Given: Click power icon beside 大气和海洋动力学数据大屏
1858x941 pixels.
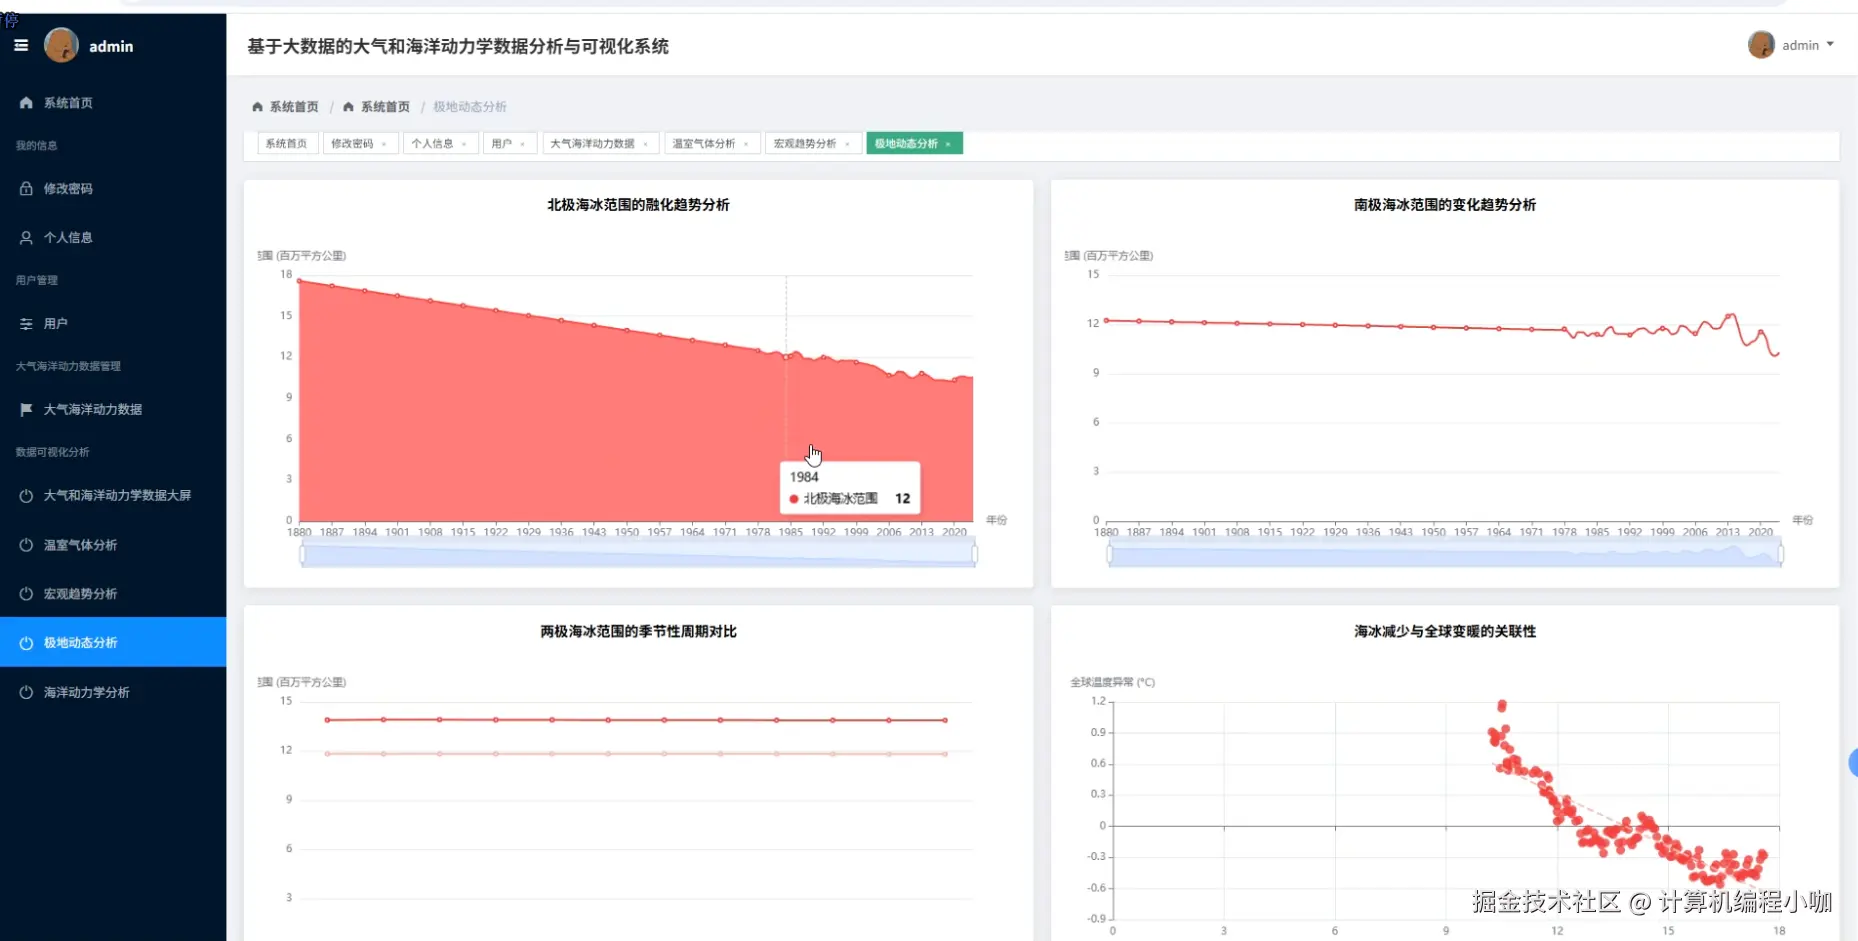Looking at the screenshot, I should (26, 495).
